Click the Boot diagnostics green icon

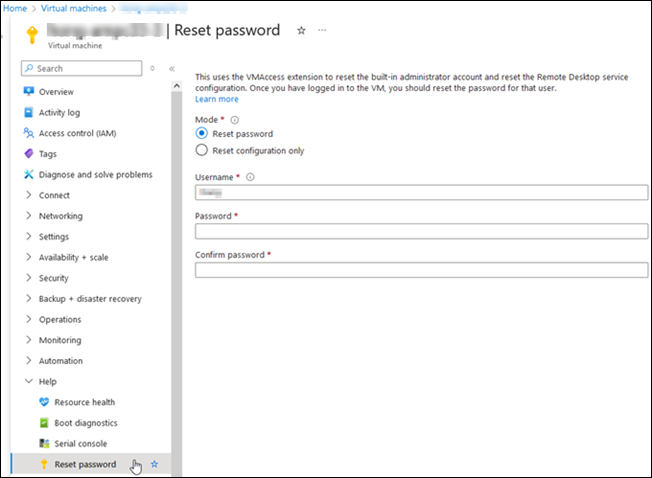point(44,423)
